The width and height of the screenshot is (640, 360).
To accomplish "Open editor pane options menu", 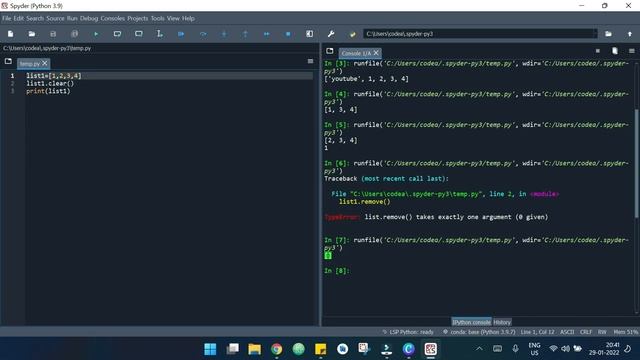I will [x=310, y=61].
